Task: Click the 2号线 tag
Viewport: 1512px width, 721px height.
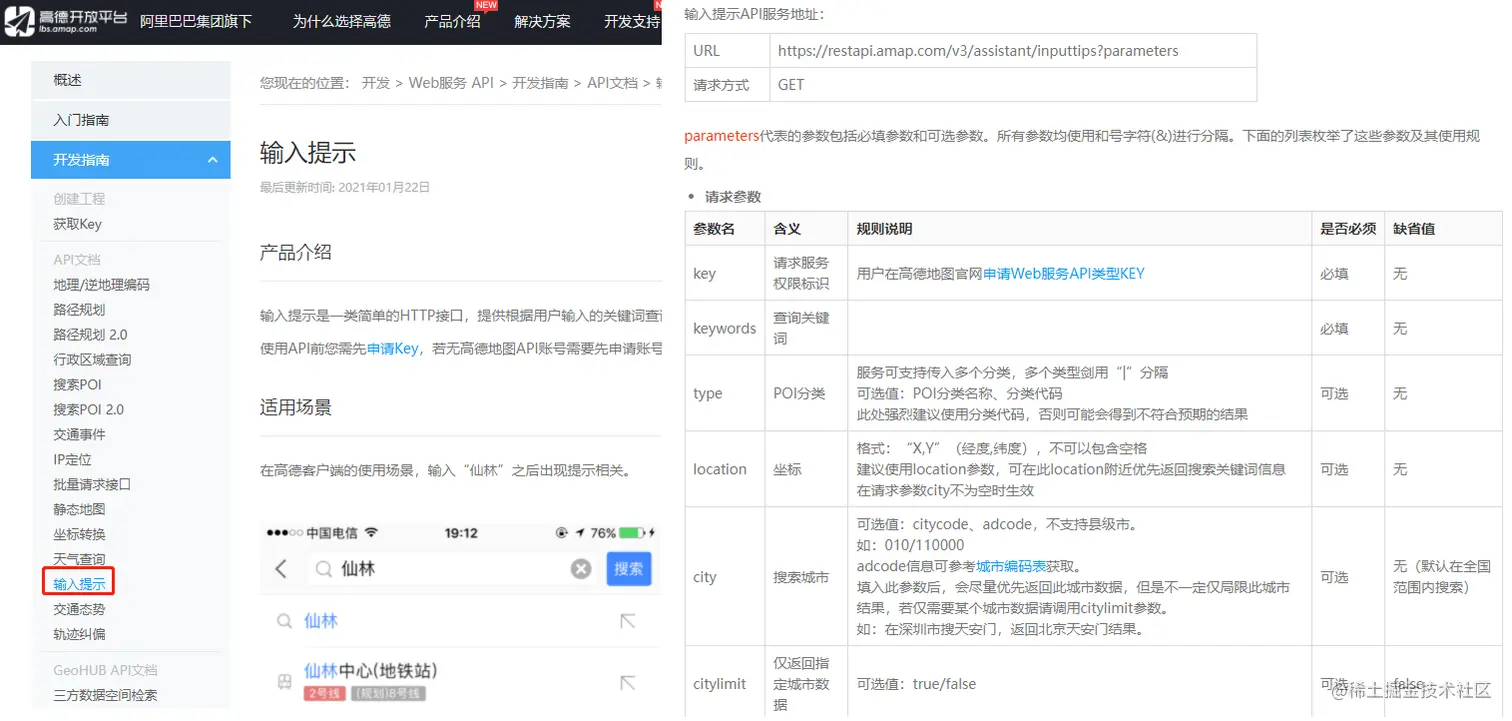Action: pos(324,693)
